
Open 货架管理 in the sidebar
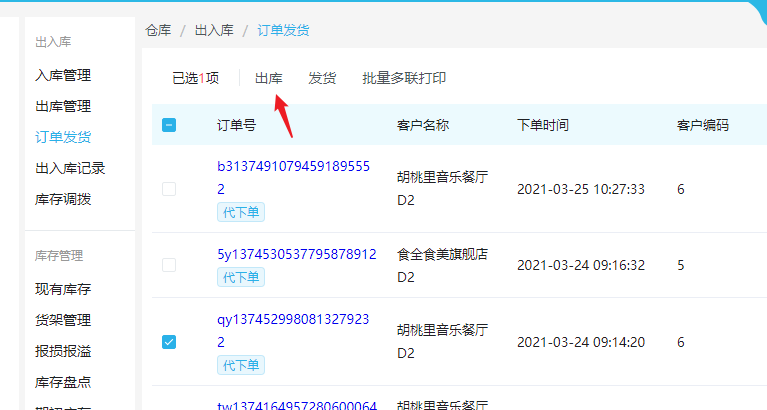coord(63,320)
